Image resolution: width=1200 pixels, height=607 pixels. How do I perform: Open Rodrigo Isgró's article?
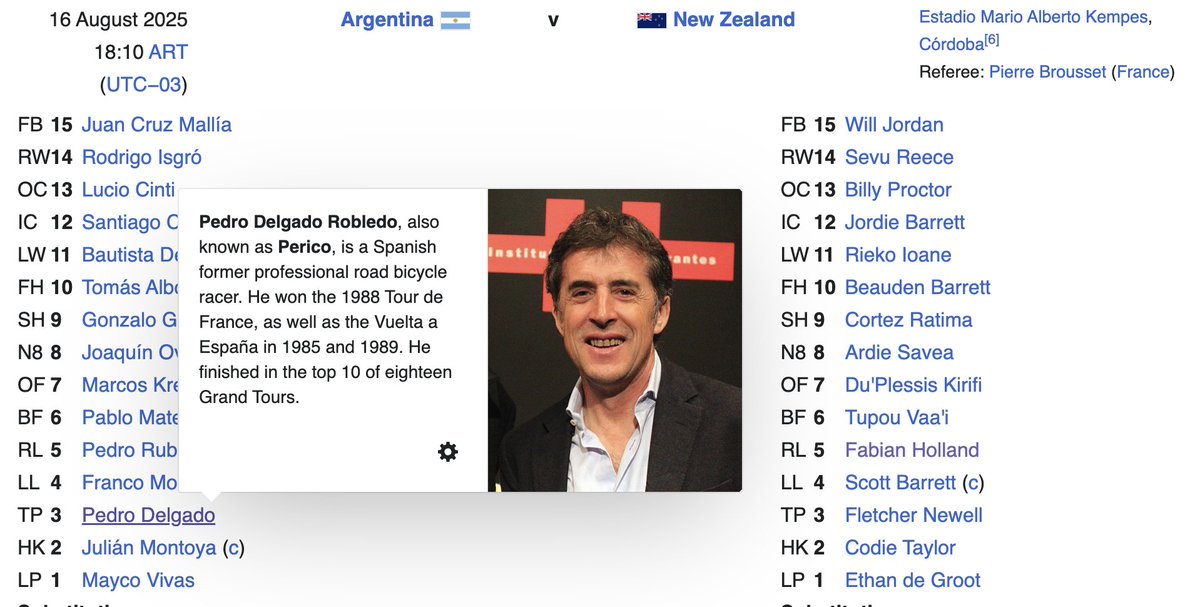pos(142,157)
